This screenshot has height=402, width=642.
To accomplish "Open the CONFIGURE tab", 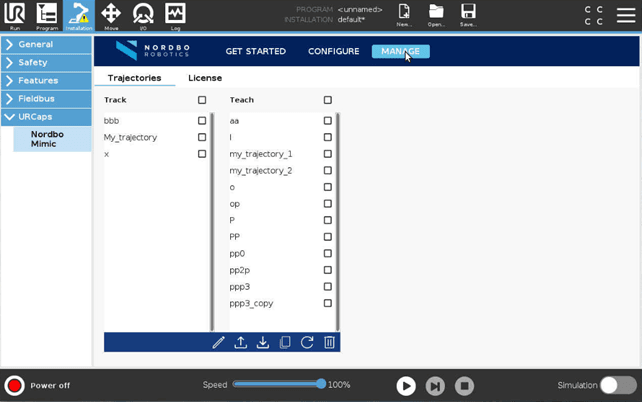I will click(333, 52).
